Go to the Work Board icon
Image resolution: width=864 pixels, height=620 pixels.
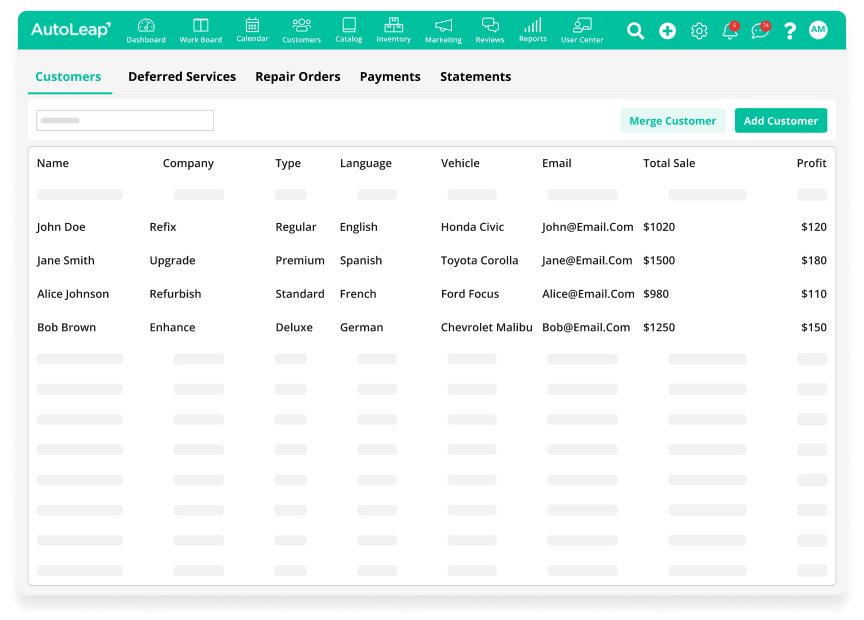coord(201,26)
